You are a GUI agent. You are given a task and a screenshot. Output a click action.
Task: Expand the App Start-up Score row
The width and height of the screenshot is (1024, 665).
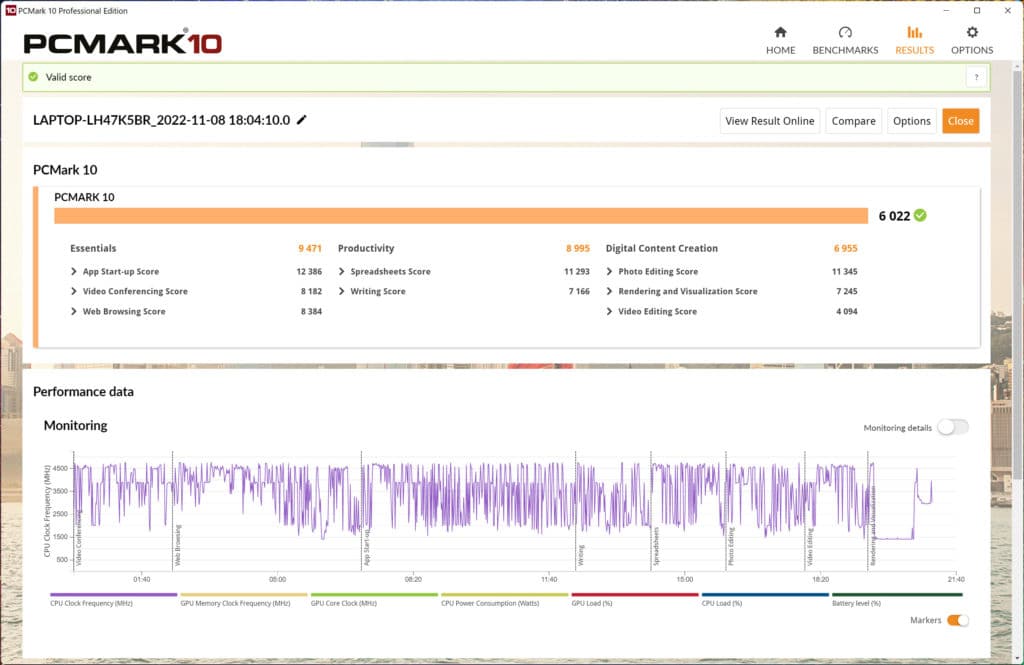(74, 271)
